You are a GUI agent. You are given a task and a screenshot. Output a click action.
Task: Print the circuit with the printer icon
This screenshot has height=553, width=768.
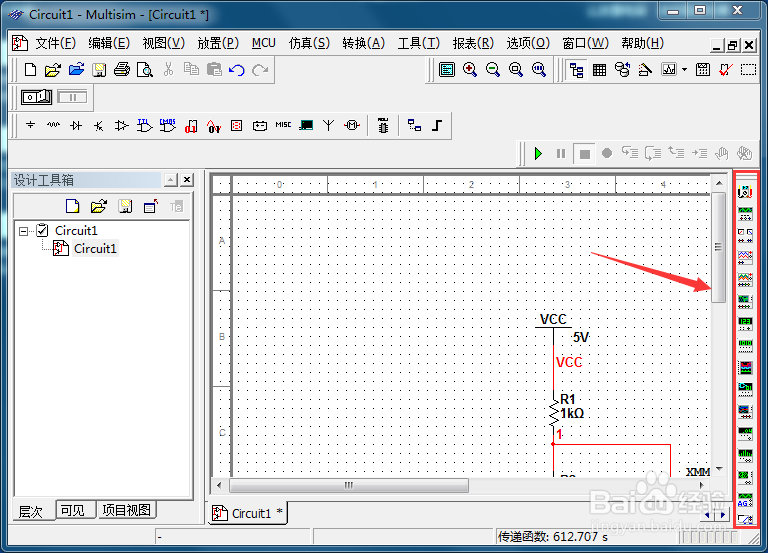pyautogui.click(x=121, y=70)
